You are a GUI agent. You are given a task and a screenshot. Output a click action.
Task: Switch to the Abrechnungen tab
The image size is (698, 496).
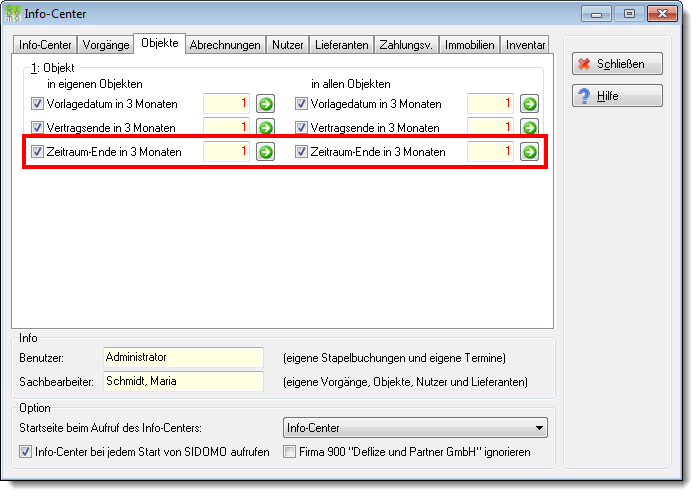tap(225, 45)
